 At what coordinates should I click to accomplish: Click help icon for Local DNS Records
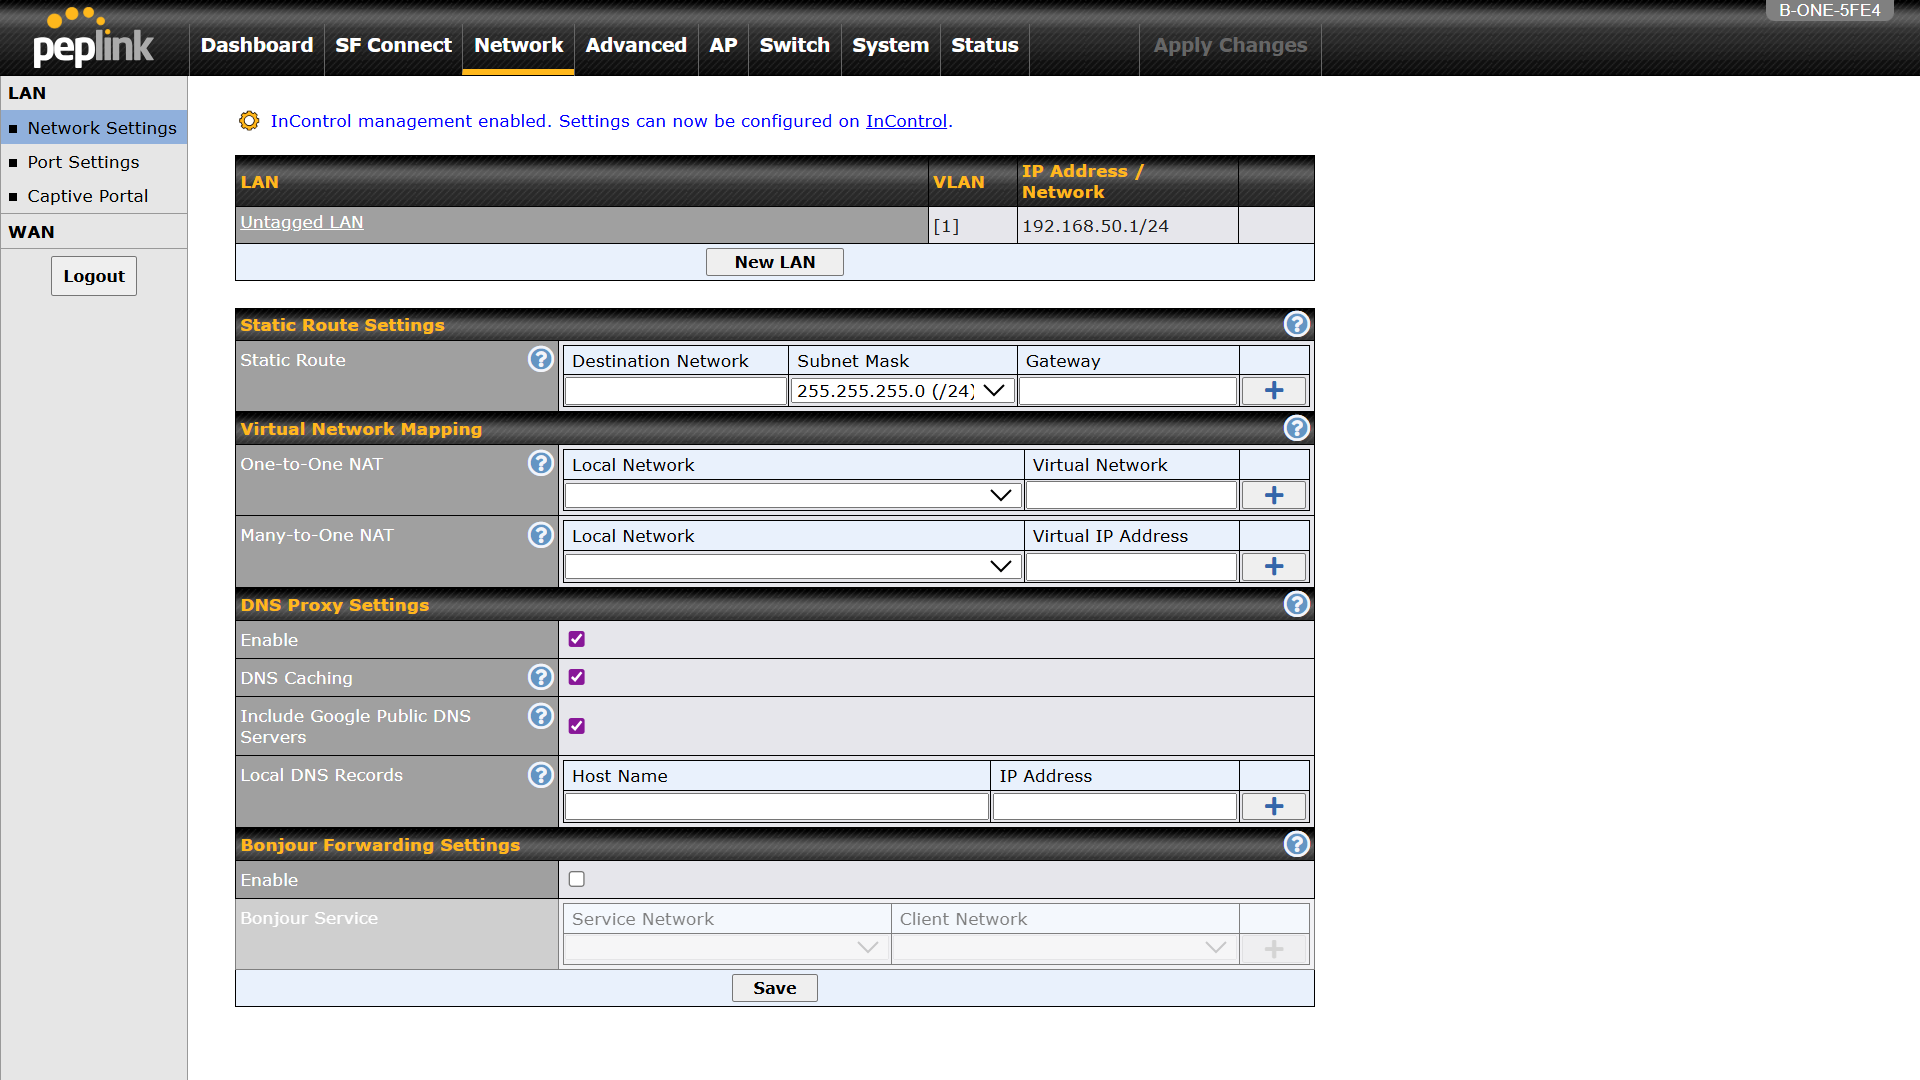point(540,776)
